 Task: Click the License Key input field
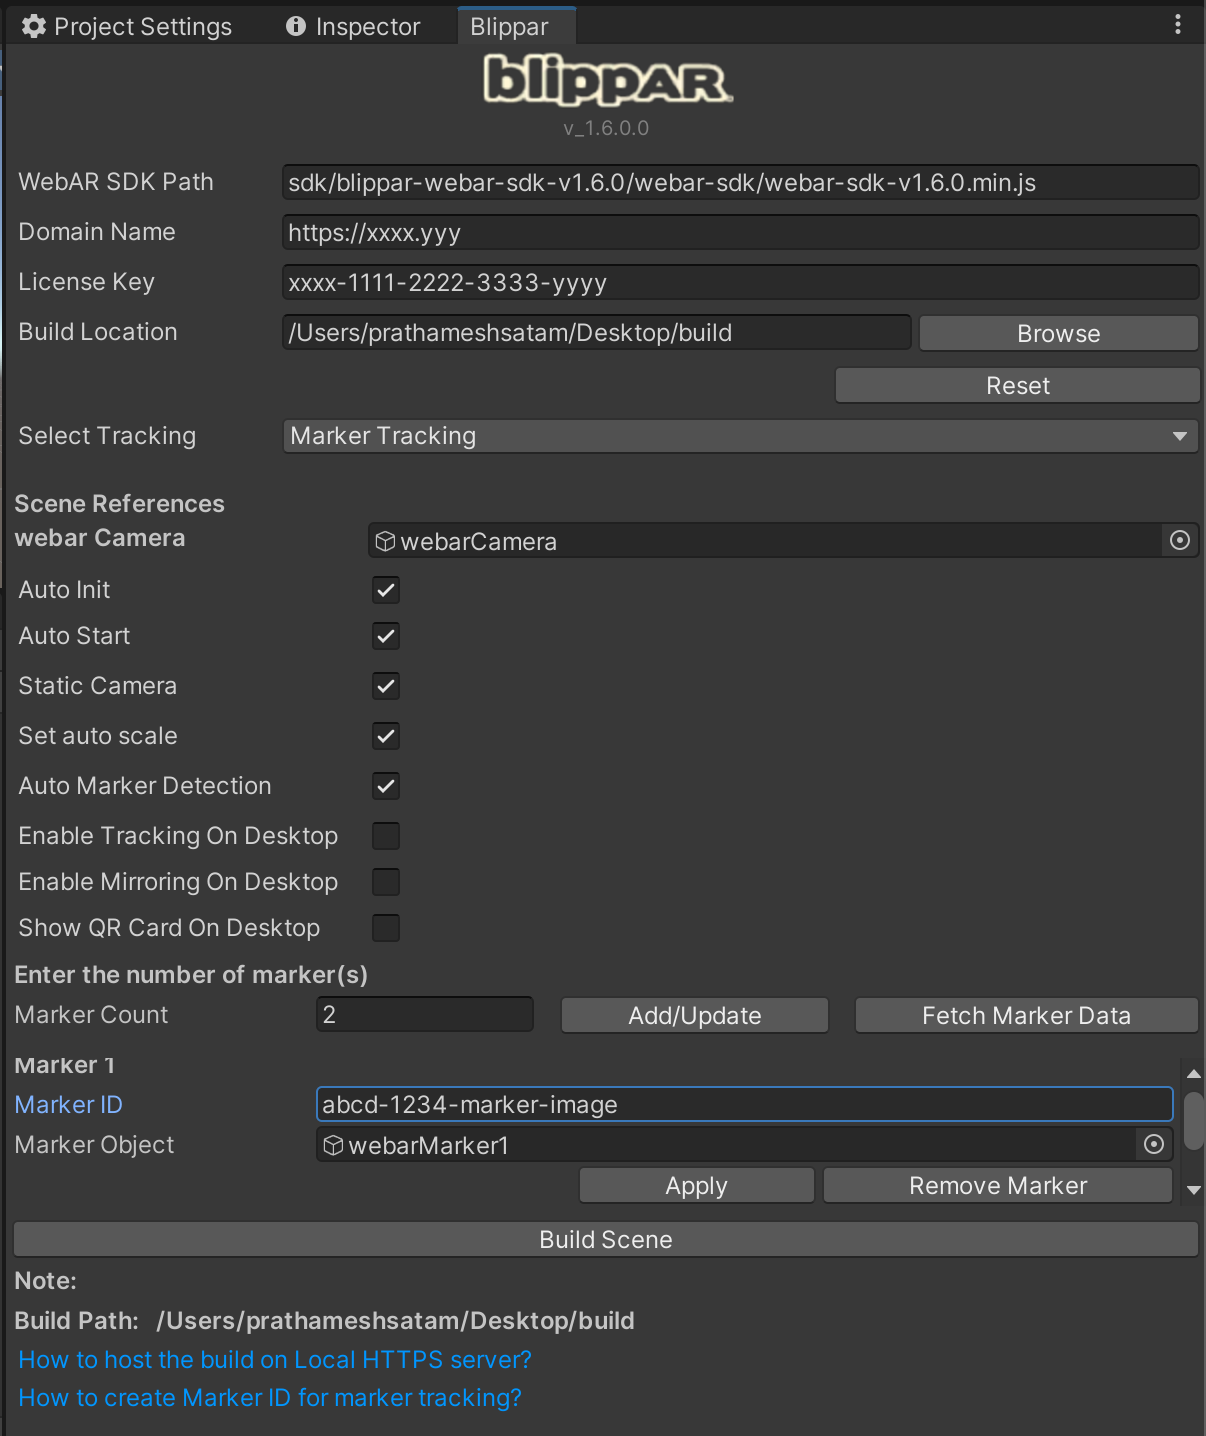pyautogui.click(x=740, y=283)
